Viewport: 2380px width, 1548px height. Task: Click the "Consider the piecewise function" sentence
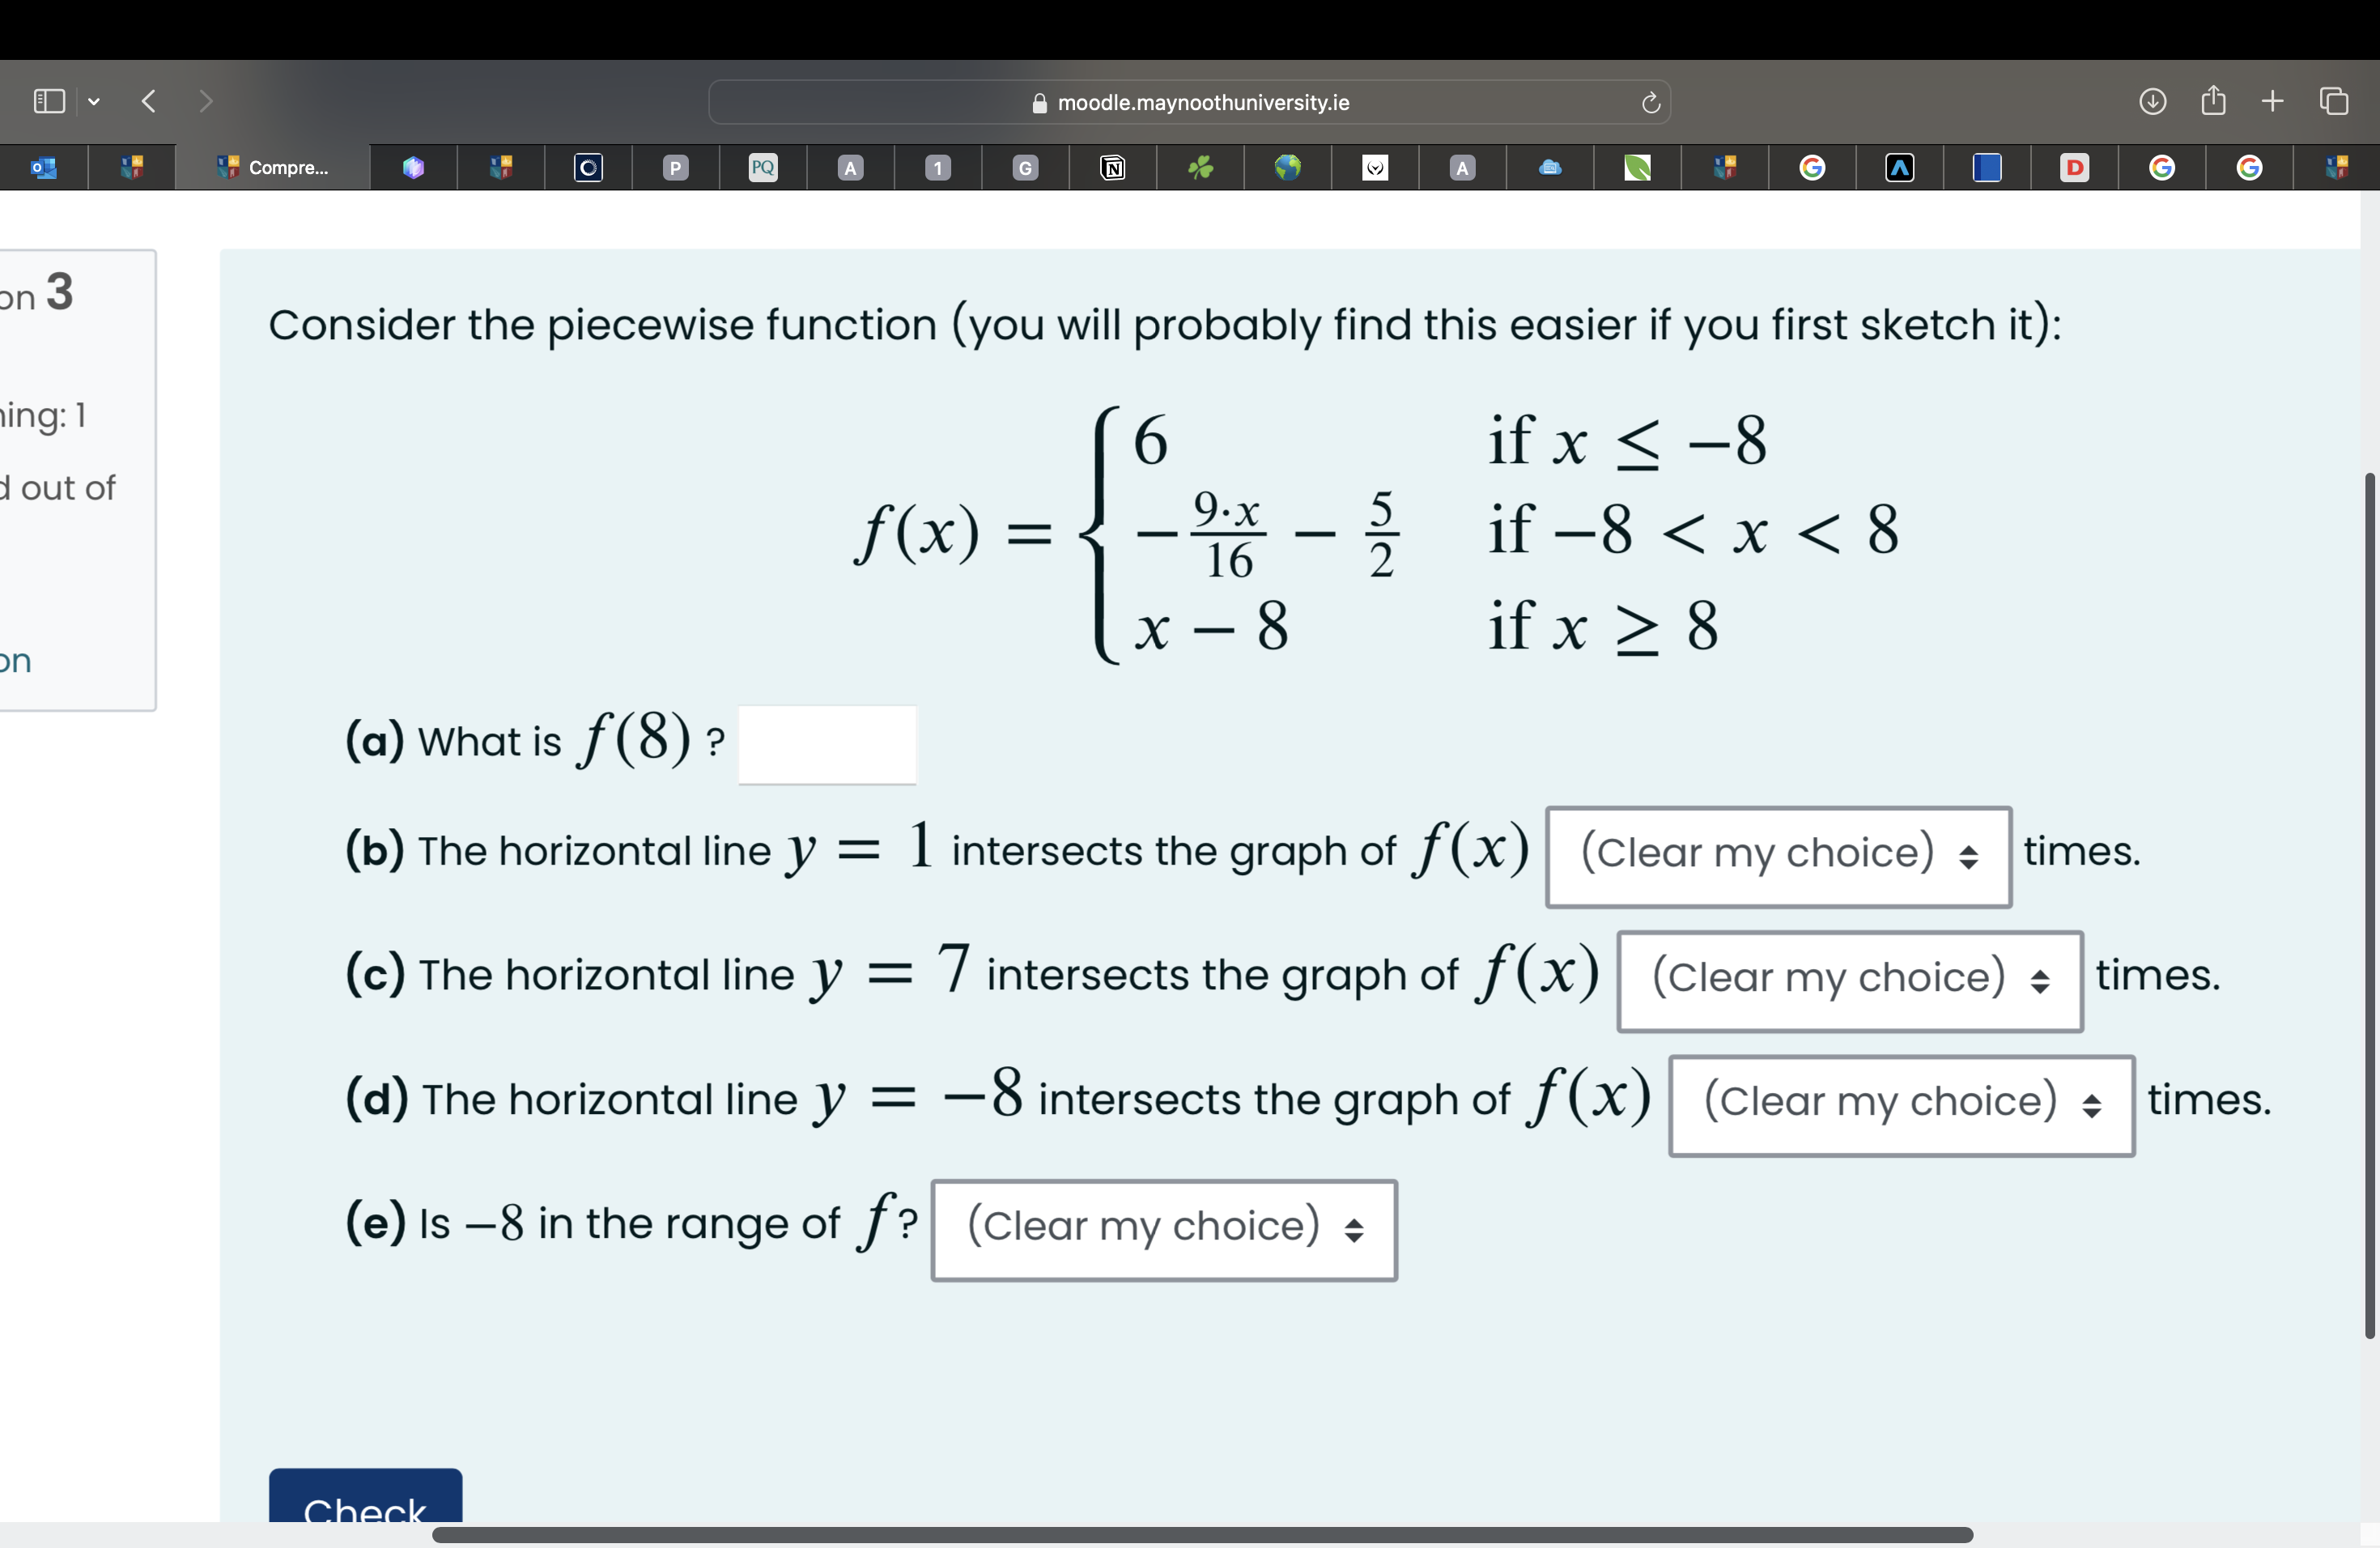[x=1165, y=325]
